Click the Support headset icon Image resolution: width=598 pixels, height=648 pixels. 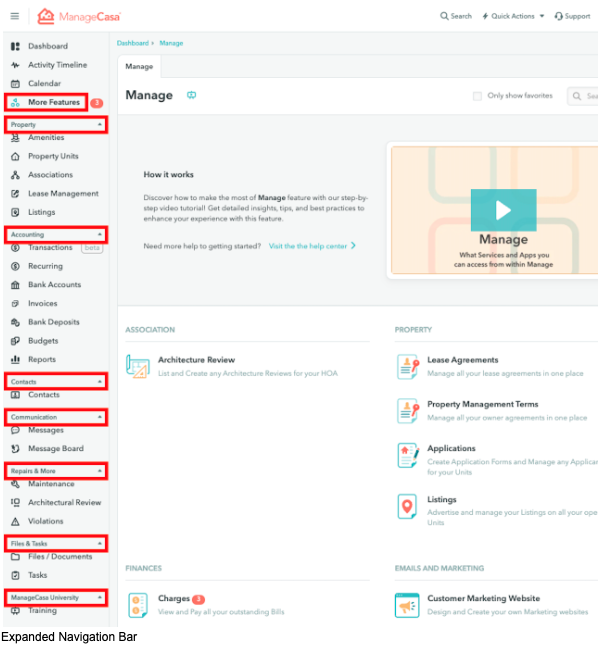558,16
